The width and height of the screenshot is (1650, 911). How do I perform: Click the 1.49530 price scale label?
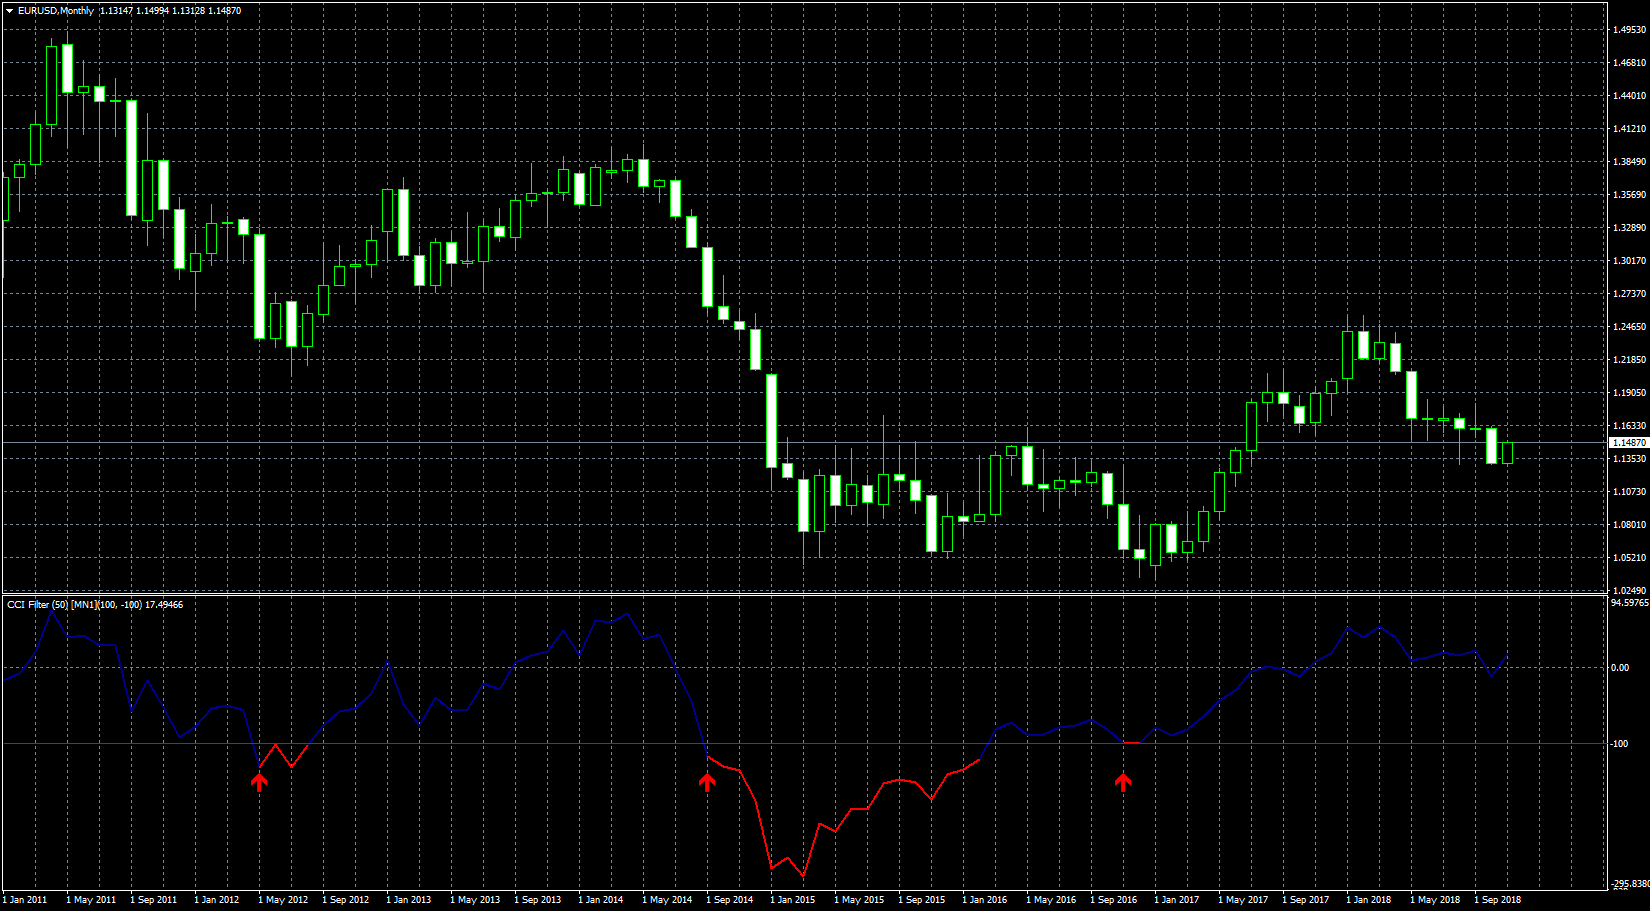click(x=1629, y=30)
